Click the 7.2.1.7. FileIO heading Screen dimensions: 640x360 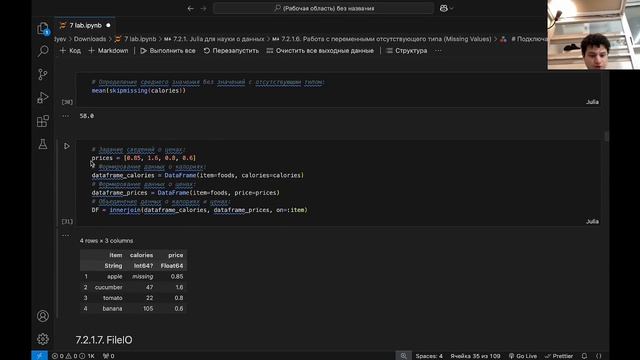tap(104, 340)
